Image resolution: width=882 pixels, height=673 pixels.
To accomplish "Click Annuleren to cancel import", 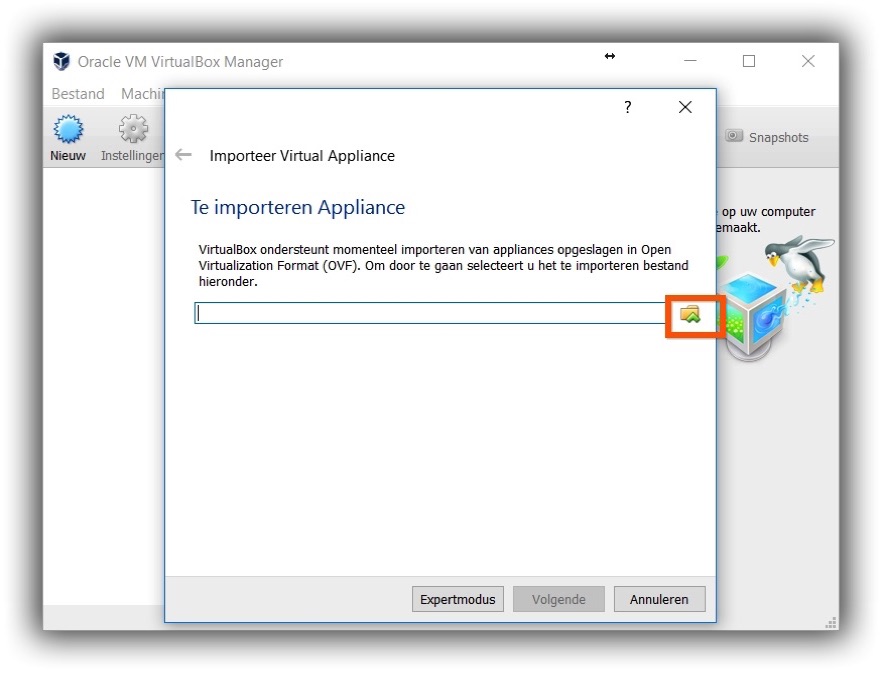I will click(x=659, y=599).
